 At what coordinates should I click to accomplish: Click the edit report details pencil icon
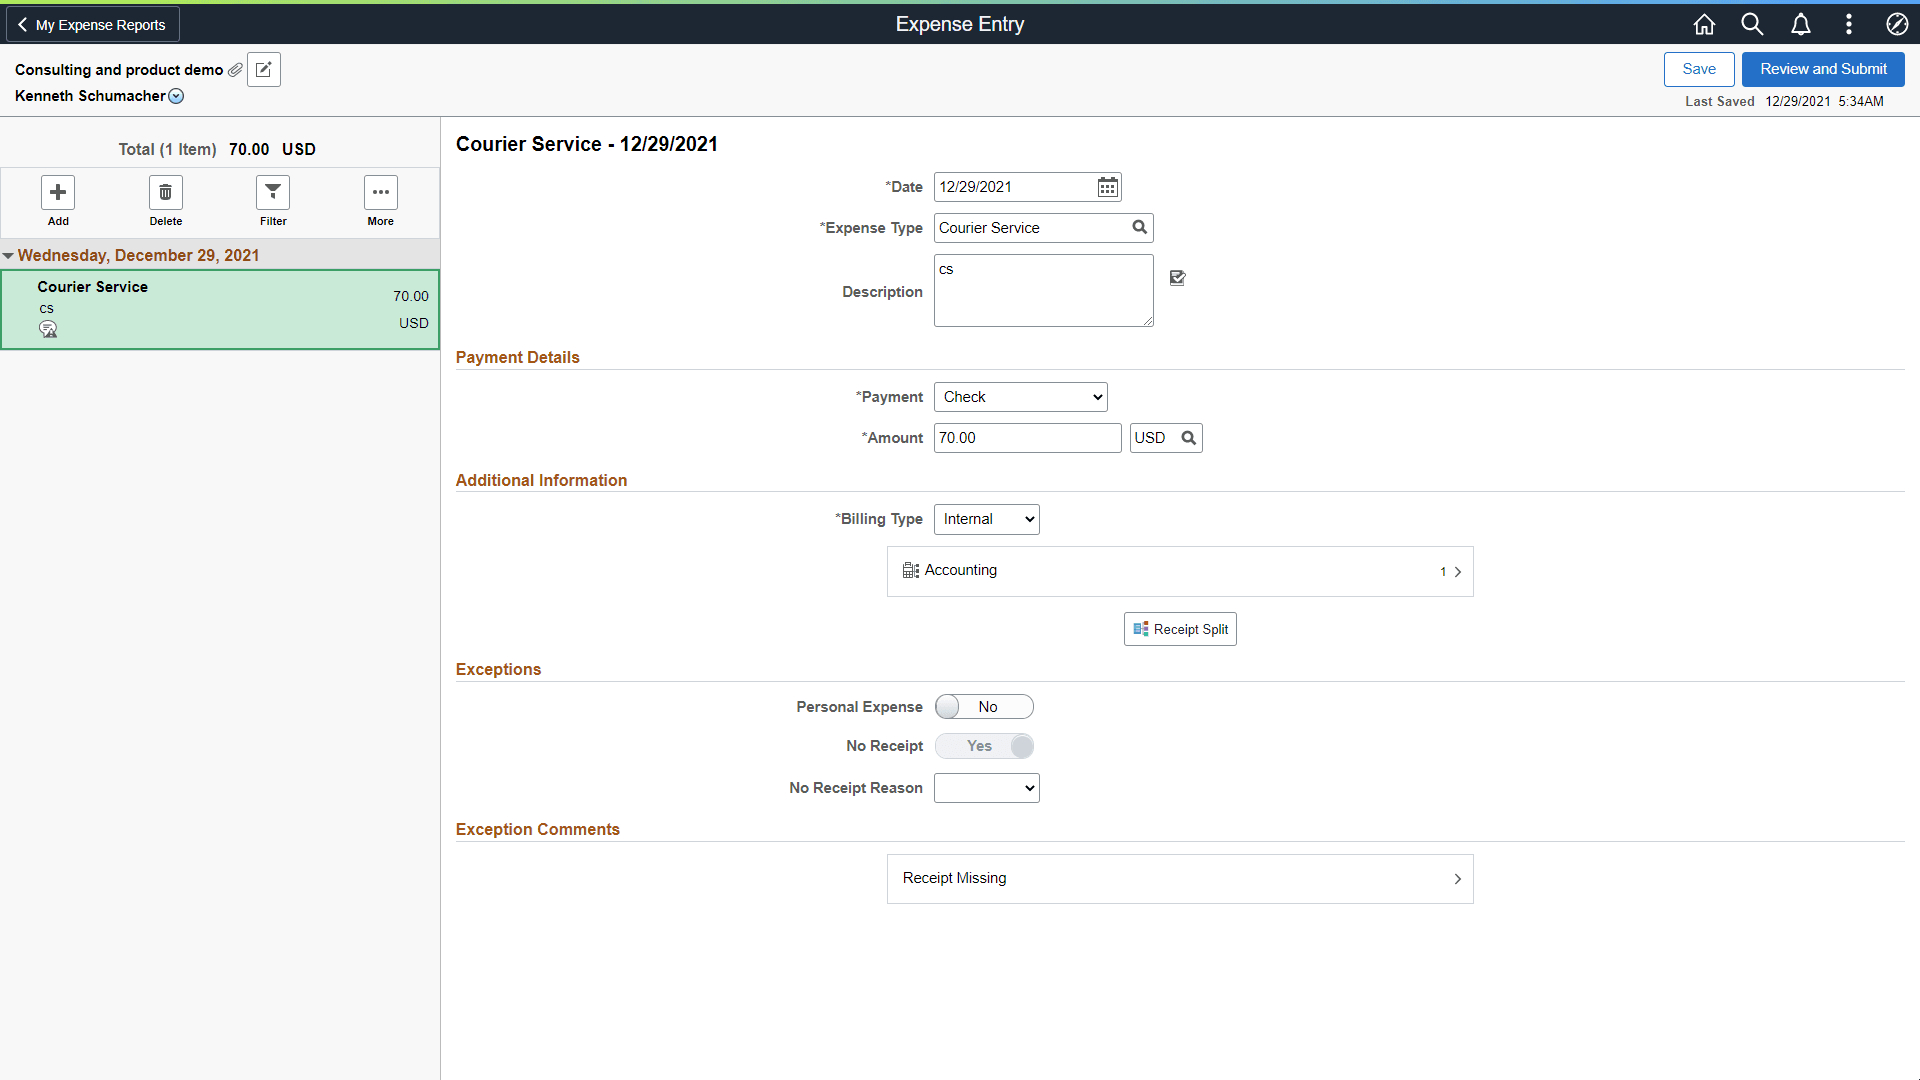pyautogui.click(x=263, y=69)
